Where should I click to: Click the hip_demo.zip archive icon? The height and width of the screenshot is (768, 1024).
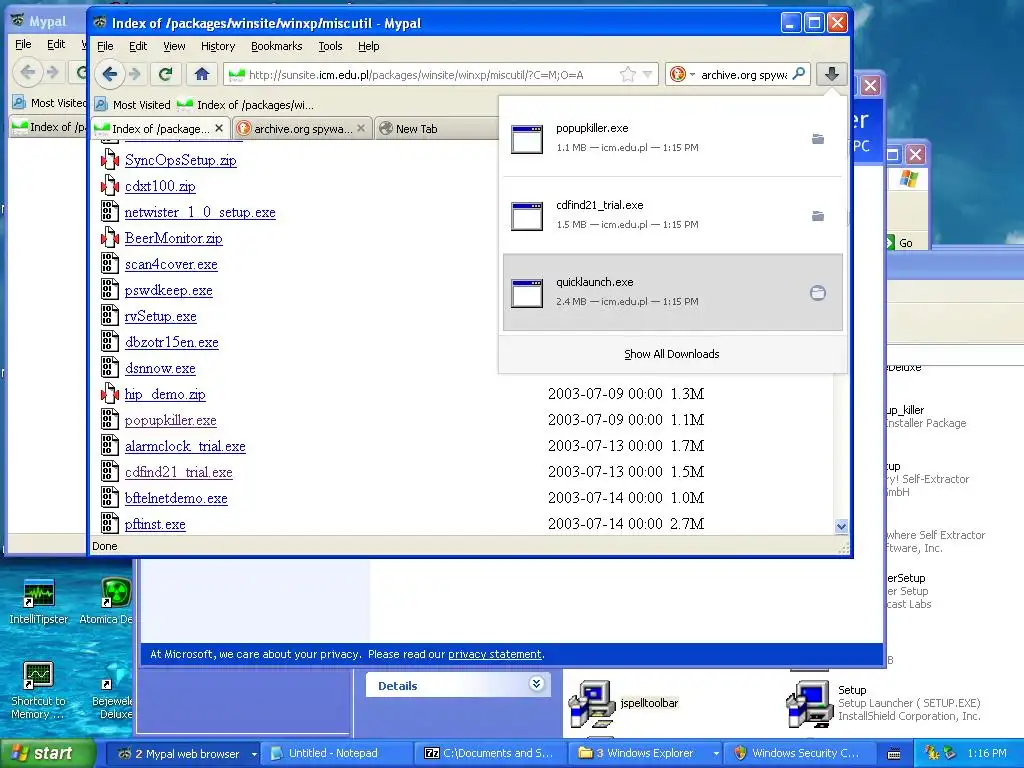pyautogui.click(x=109, y=393)
